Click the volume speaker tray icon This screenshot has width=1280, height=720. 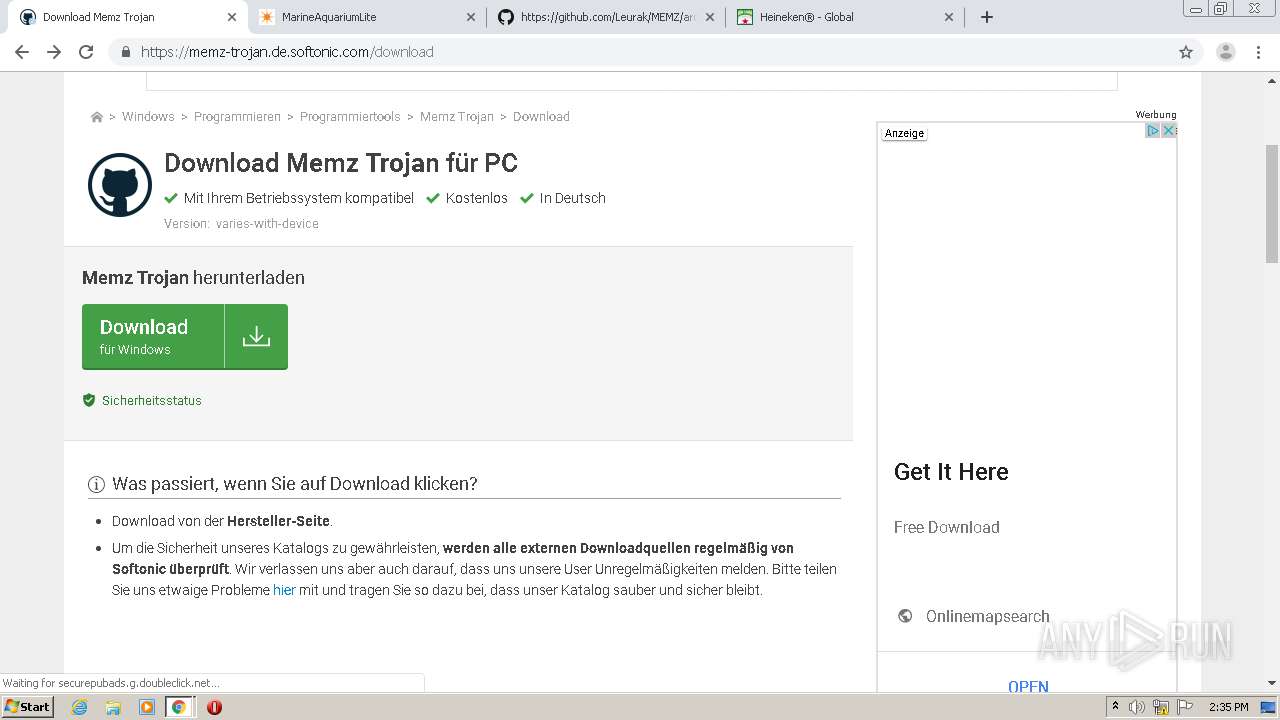click(x=1137, y=707)
